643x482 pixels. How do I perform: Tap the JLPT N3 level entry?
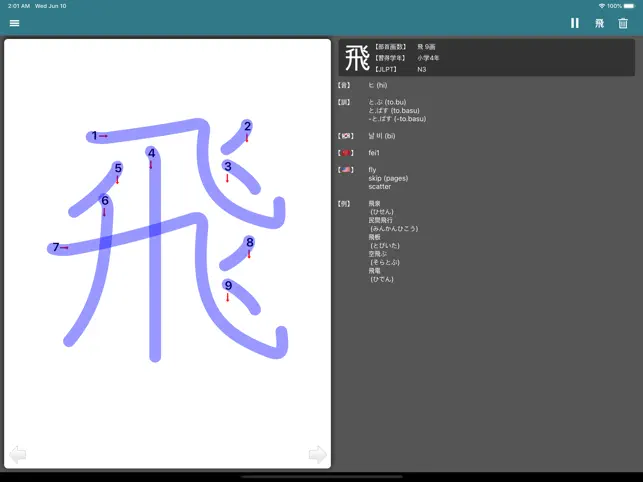tap(423, 69)
